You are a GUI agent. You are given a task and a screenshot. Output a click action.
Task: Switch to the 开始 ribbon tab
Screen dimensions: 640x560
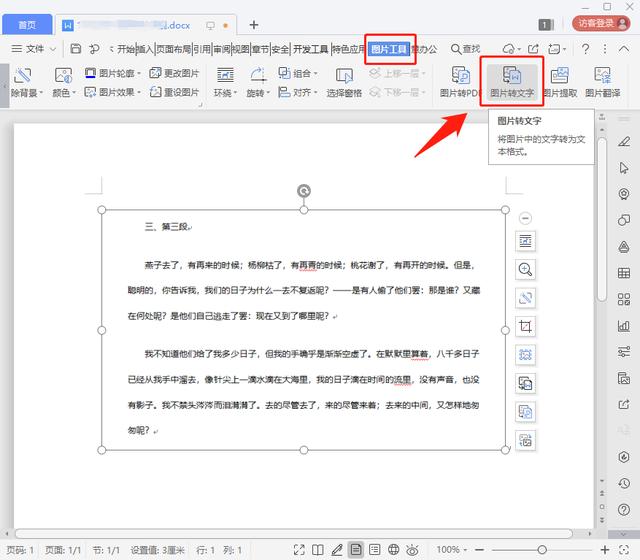(x=126, y=49)
